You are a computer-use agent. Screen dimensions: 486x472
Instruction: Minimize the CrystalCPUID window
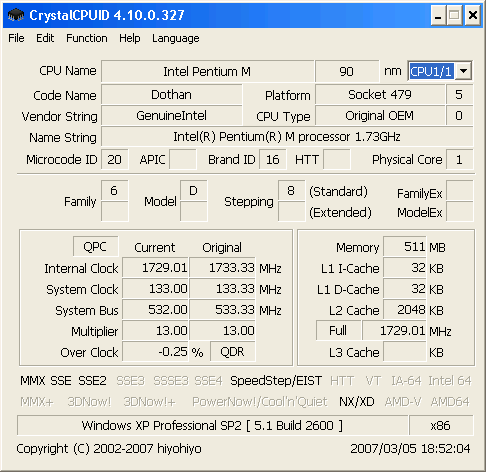[438, 15]
